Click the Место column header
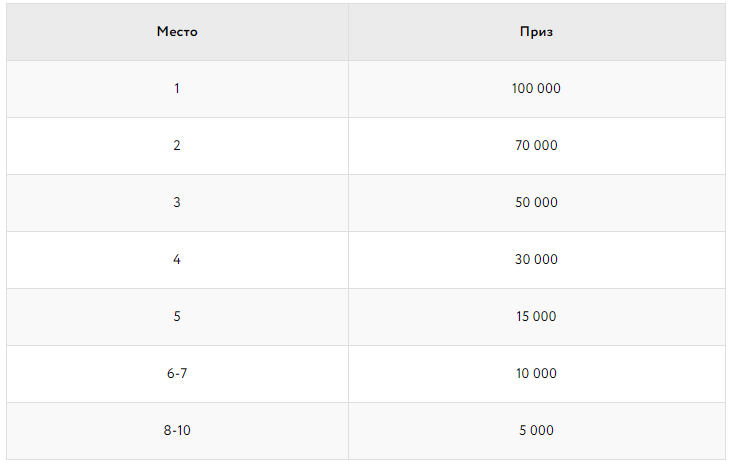The image size is (737, 467). [177, 32]
